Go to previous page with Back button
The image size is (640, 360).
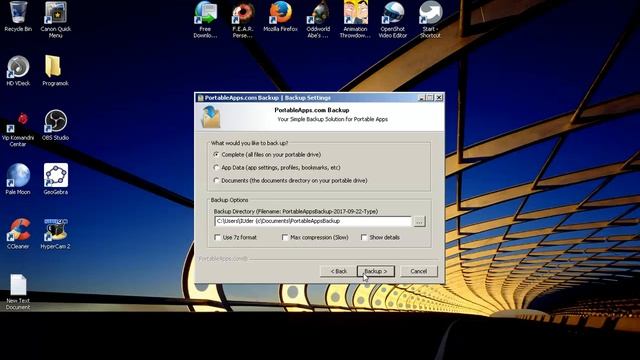[x=338, y=271]
